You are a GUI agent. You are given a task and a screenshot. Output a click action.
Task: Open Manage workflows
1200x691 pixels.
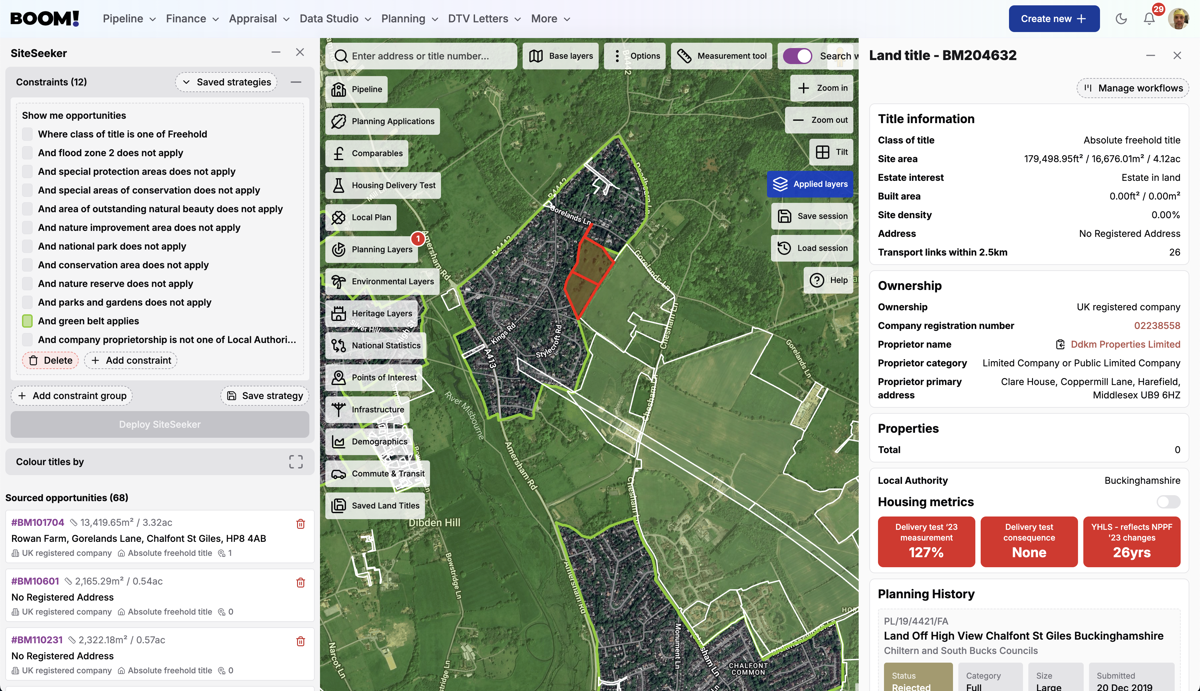(1133, 88)
